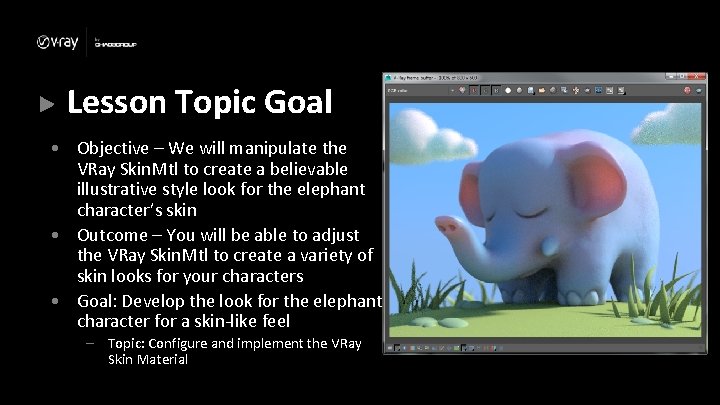Click the "Lesson Topic Goal" heading

200,101
